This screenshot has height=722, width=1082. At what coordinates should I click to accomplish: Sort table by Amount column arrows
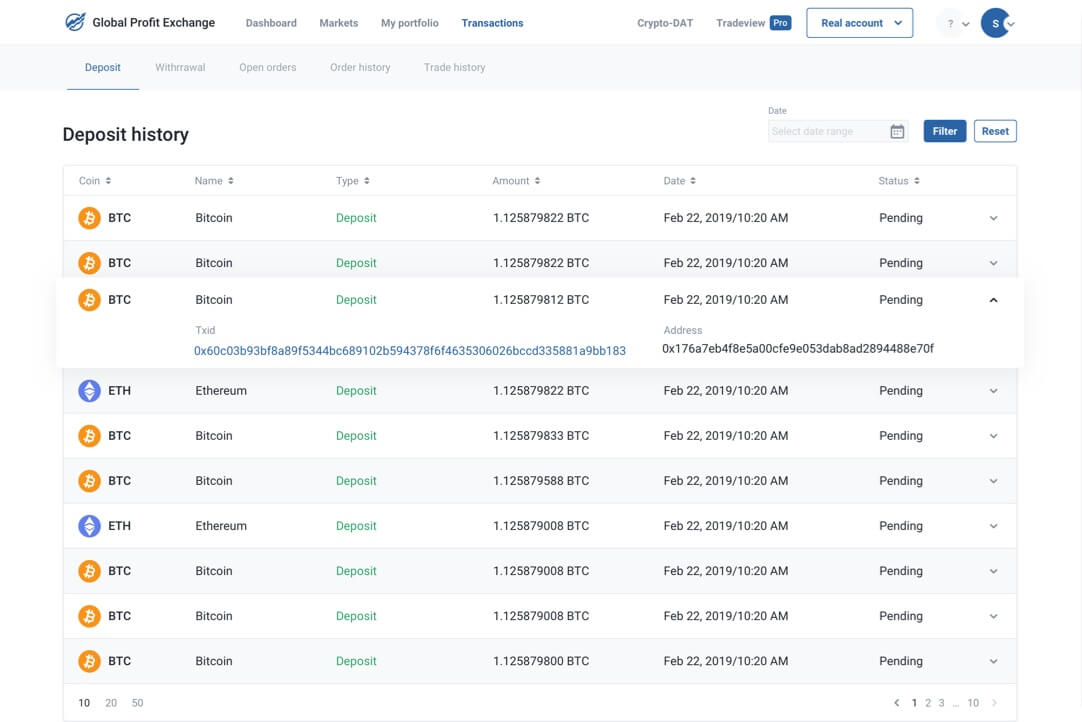coord(537,181)
